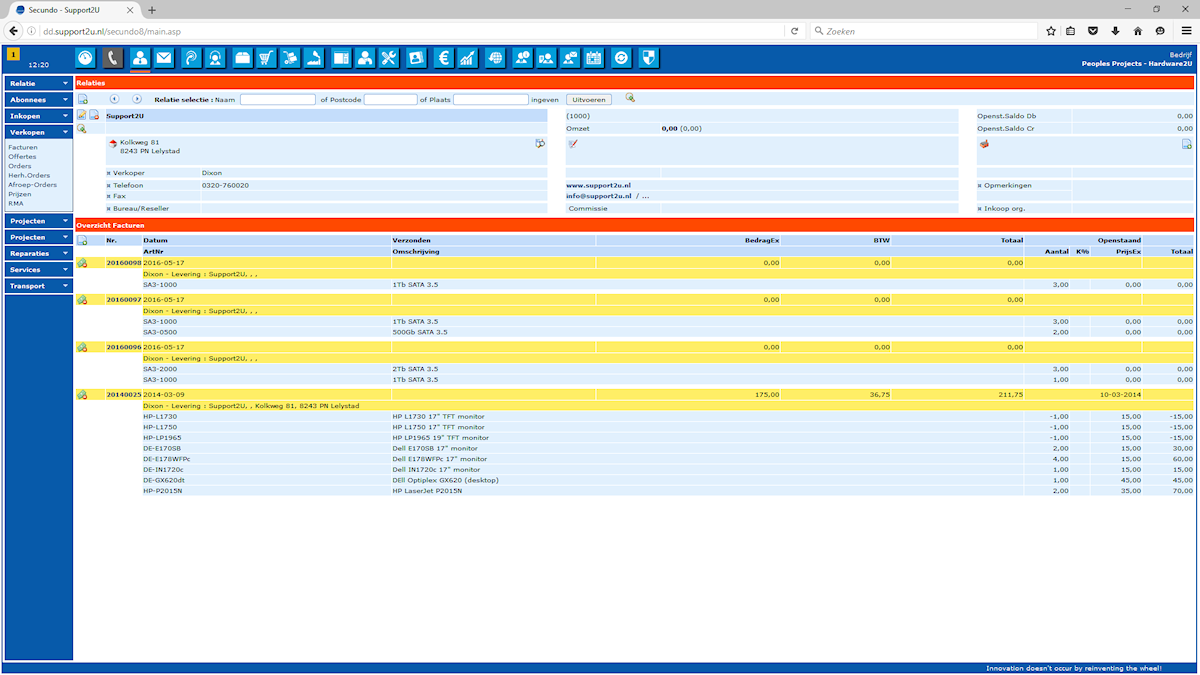Open Orders under Verkopen
Image resolution: width=1200 pixels, height=675 pixels.
20,166
